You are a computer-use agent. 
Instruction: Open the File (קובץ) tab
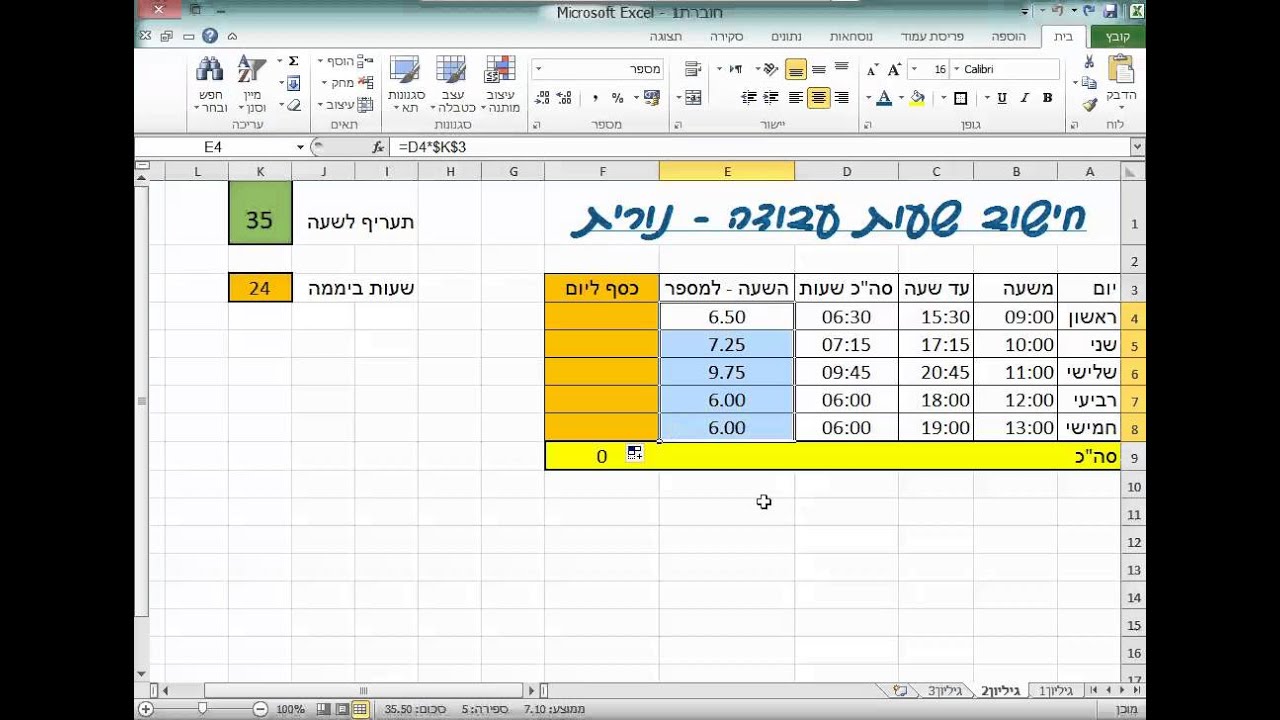click(1119, 36)
